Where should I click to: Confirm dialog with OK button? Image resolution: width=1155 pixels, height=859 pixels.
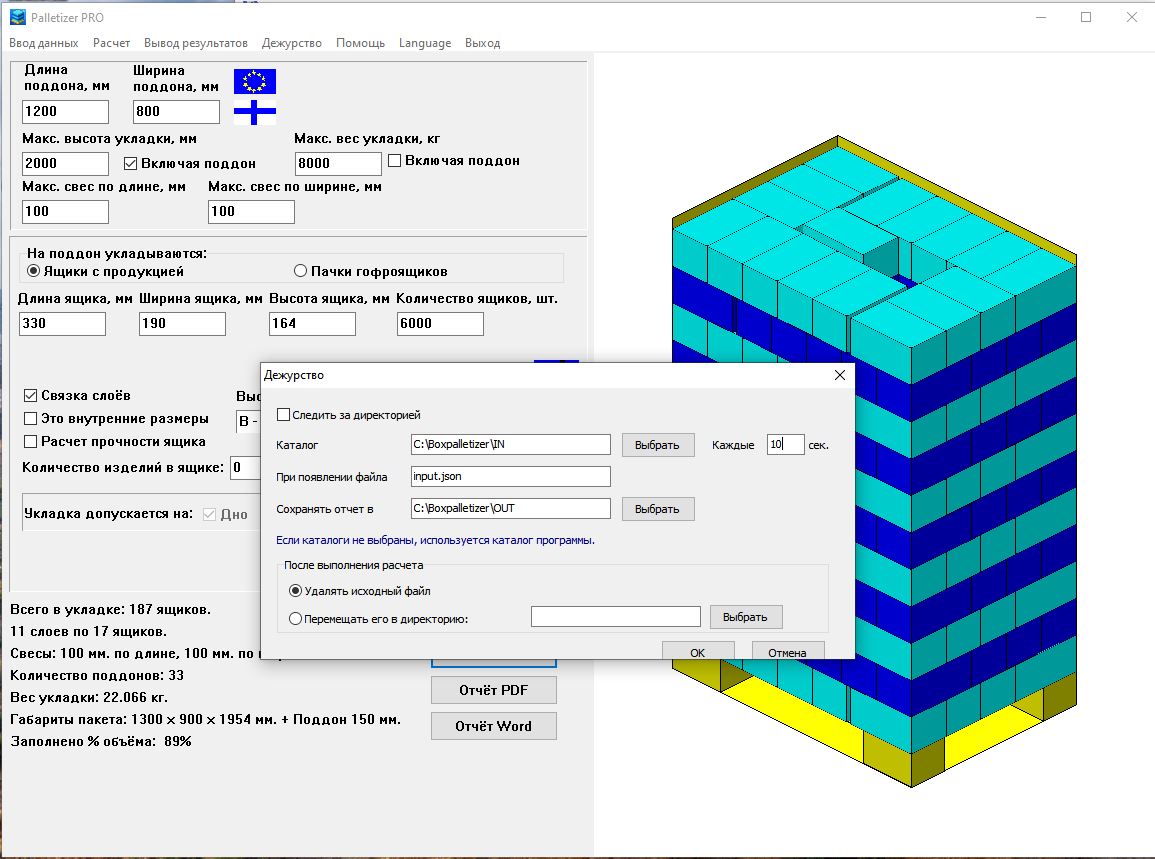698,651
